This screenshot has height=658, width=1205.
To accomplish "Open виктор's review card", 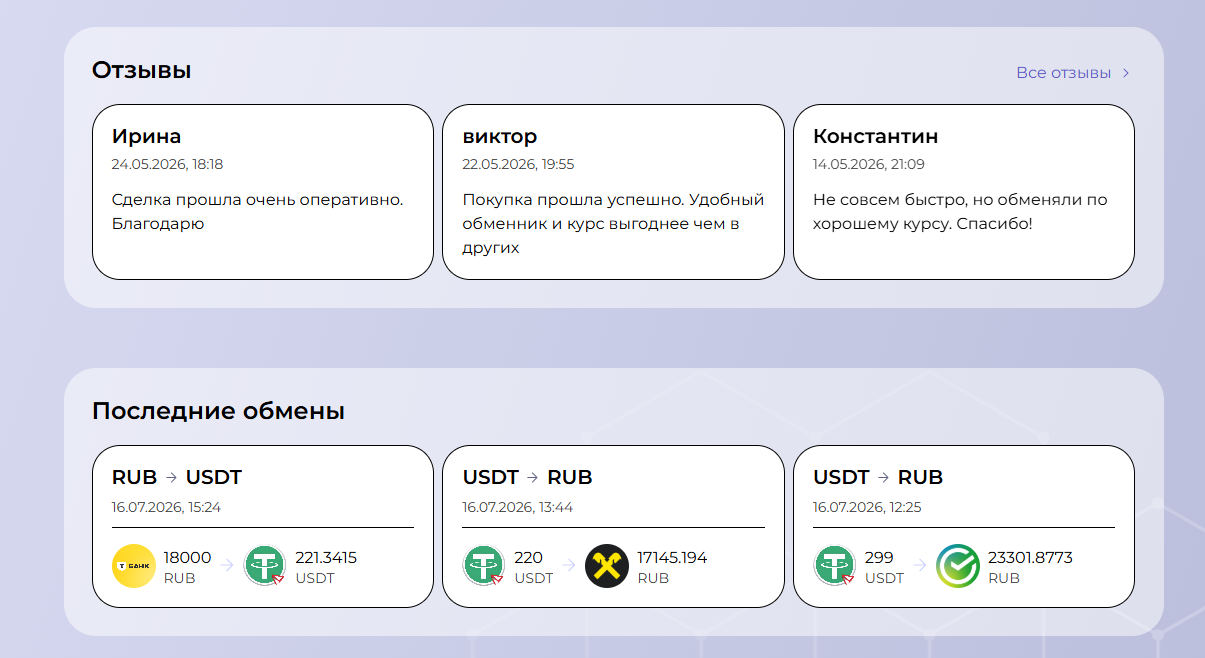I will (x=613, y=192).
